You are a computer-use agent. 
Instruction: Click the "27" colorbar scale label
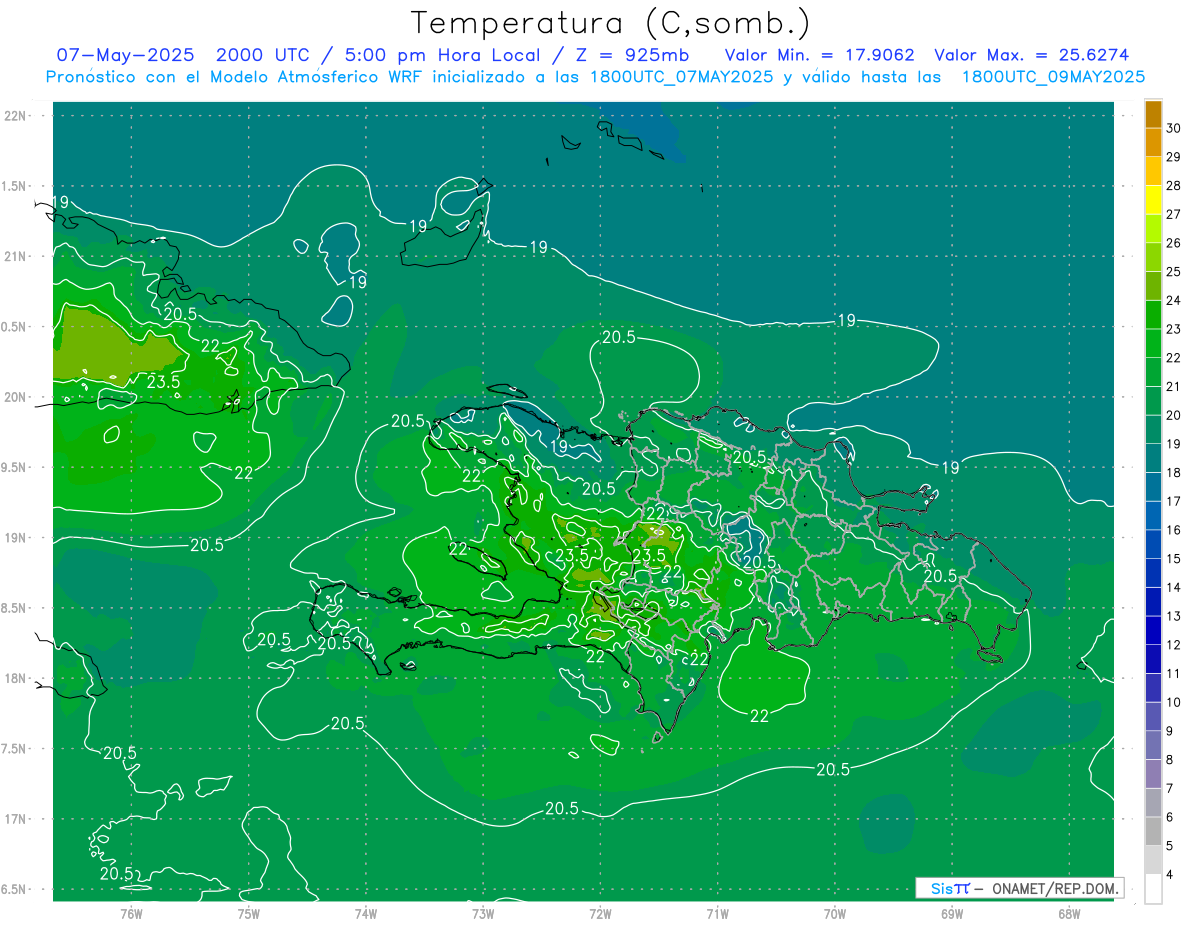(1174, 214)
